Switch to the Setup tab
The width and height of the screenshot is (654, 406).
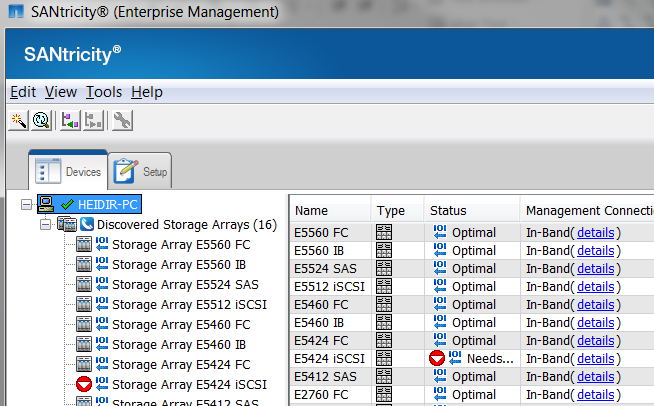[x=140, y=171]
